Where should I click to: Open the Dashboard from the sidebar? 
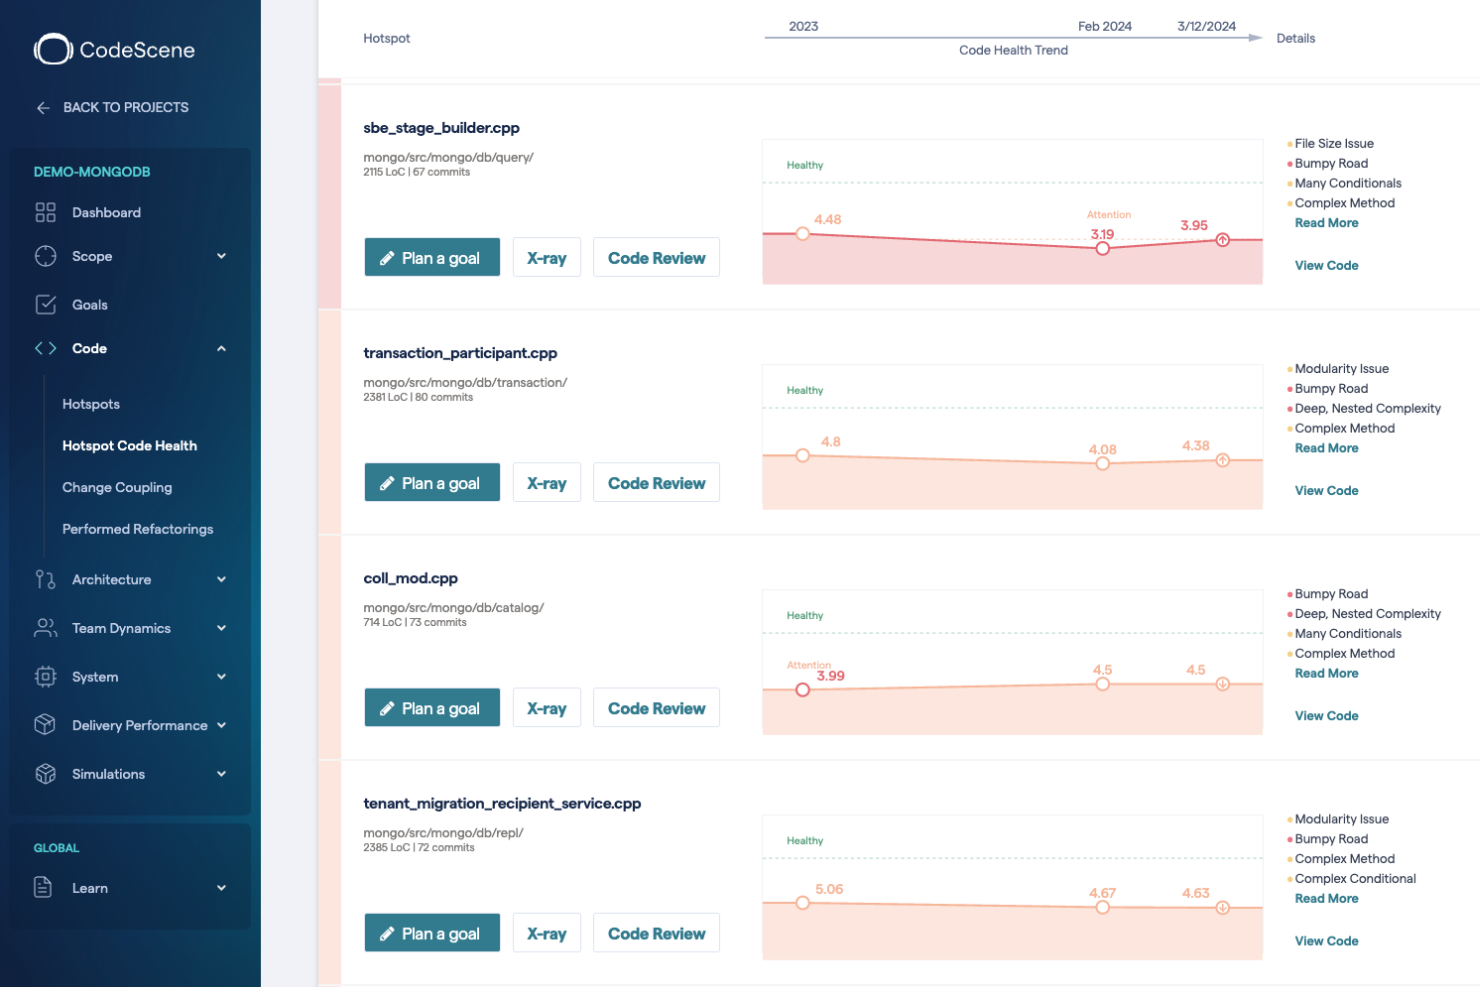pyautogui.click(x=44, y=212)
